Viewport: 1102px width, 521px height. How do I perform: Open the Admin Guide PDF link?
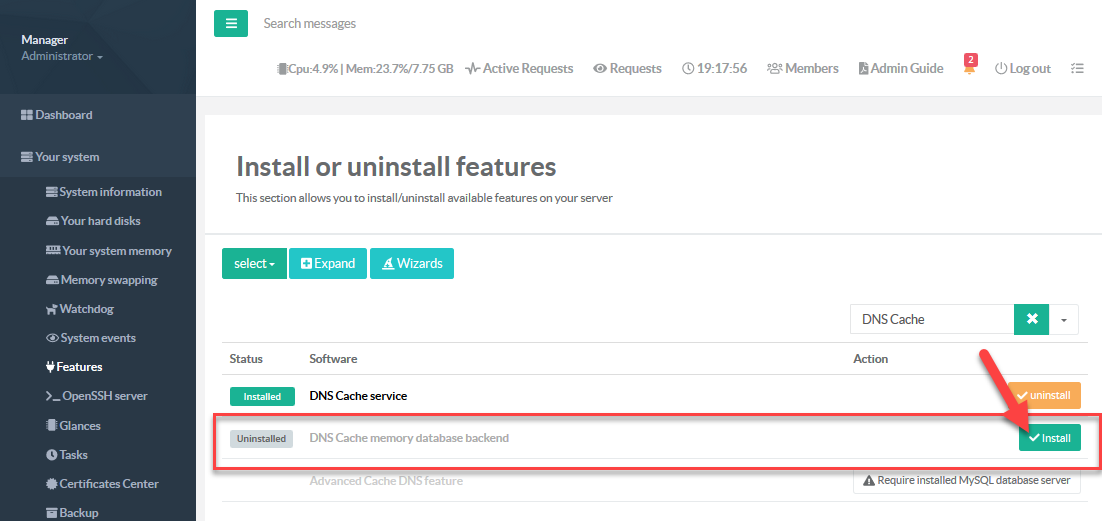point(901,68)
